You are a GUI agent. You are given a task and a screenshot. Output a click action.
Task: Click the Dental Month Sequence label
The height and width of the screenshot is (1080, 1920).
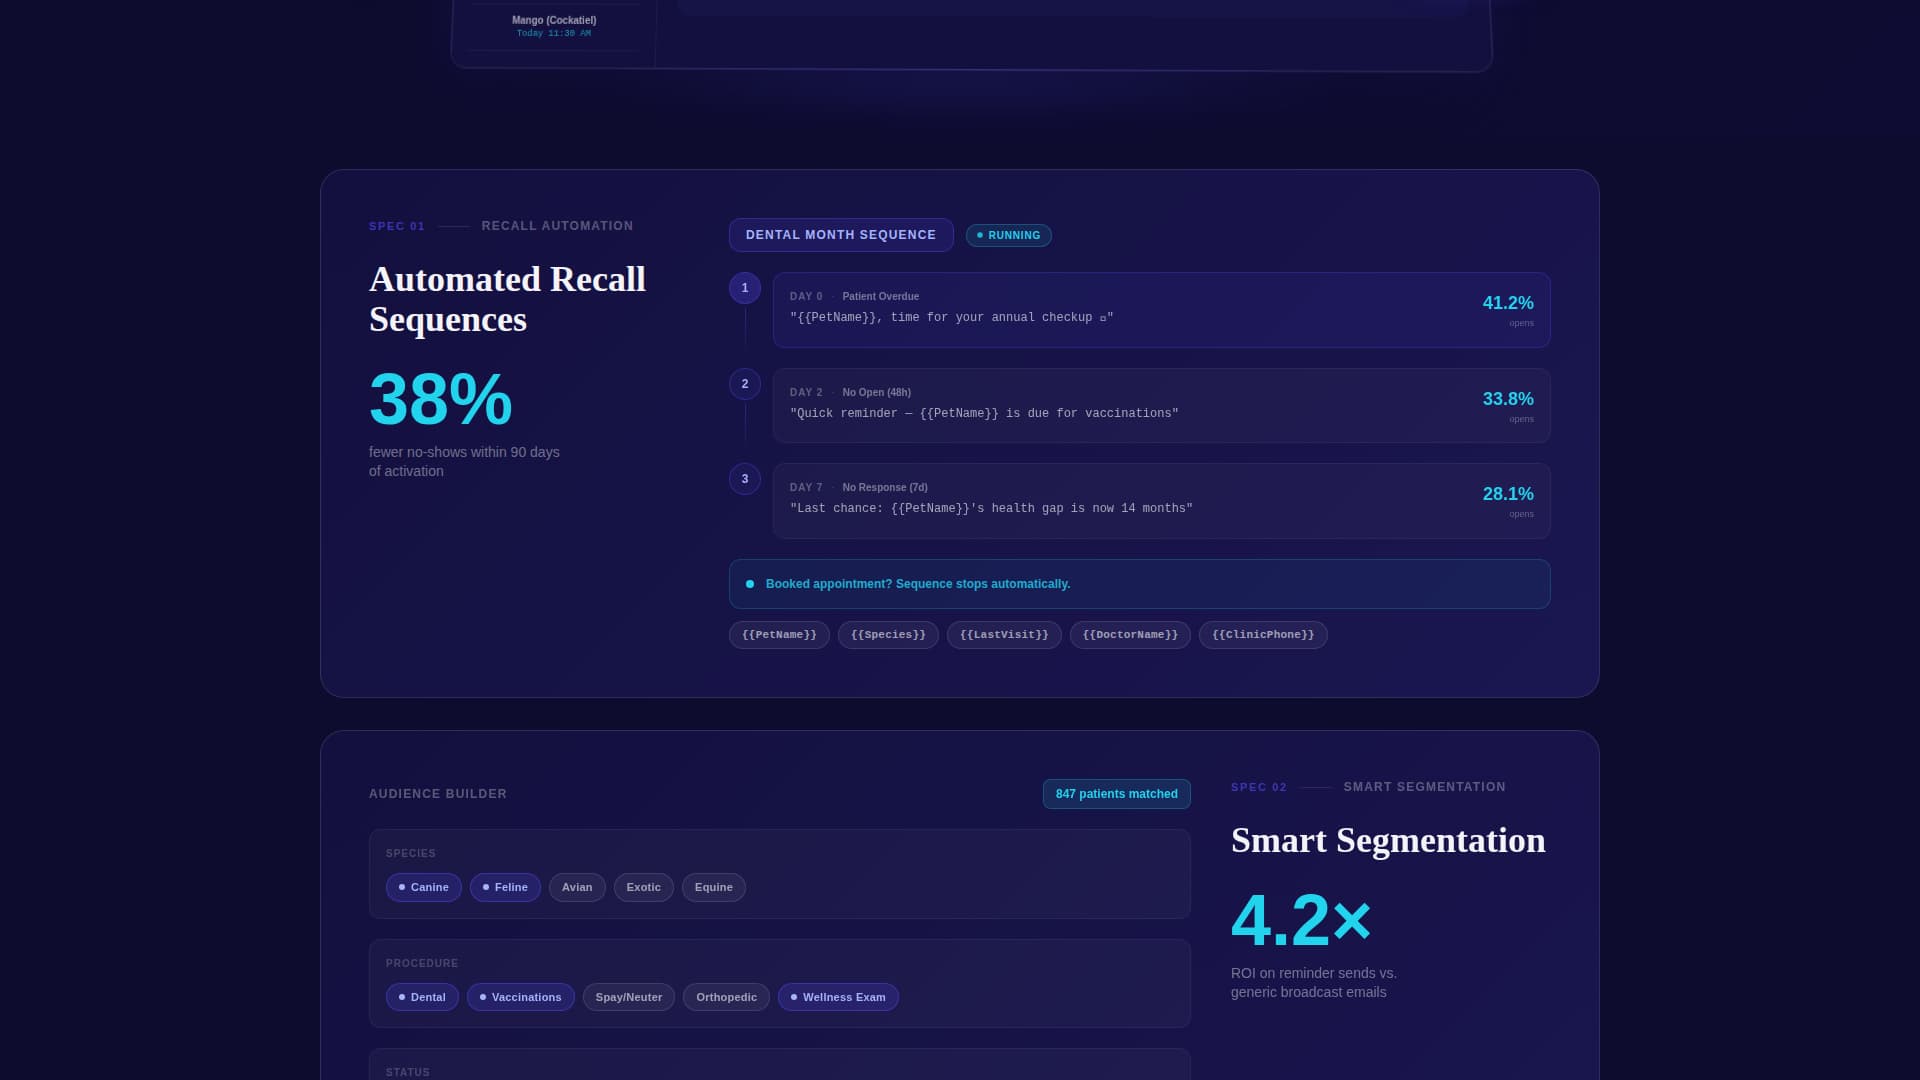coord(841,235)
